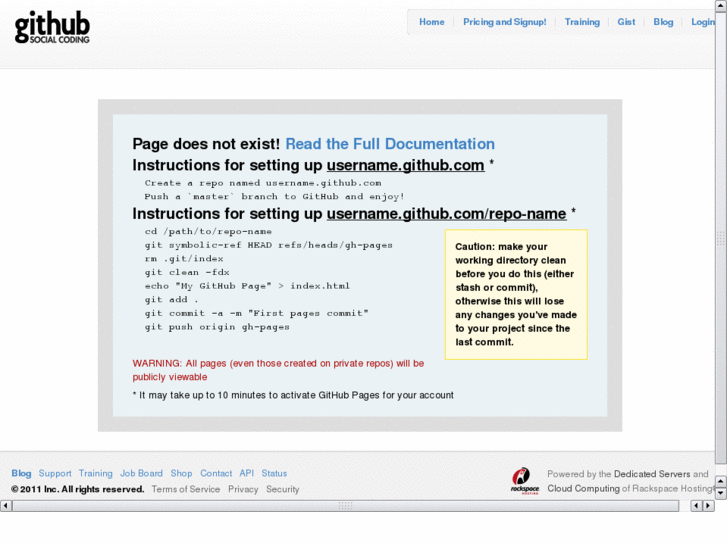Visit the Job Board footer link
727x545 pixels.
(x=141, y=473)
